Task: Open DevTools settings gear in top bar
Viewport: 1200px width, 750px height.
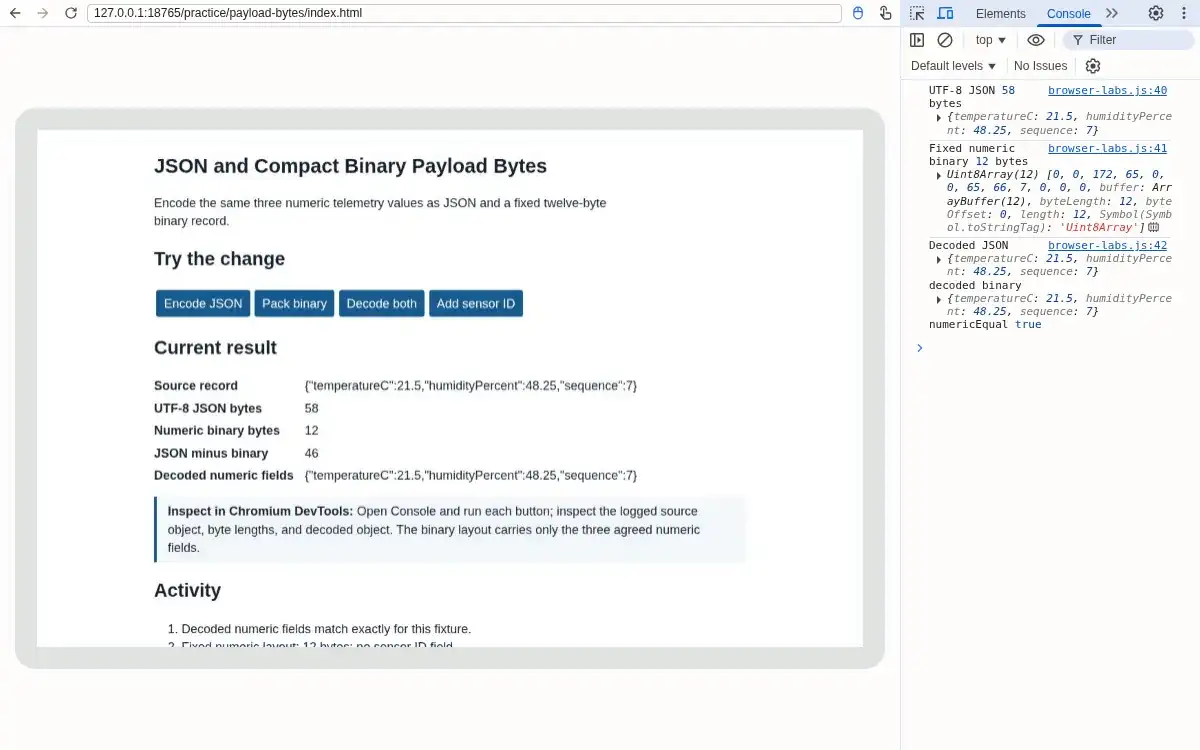Action: pos(1156,13)
